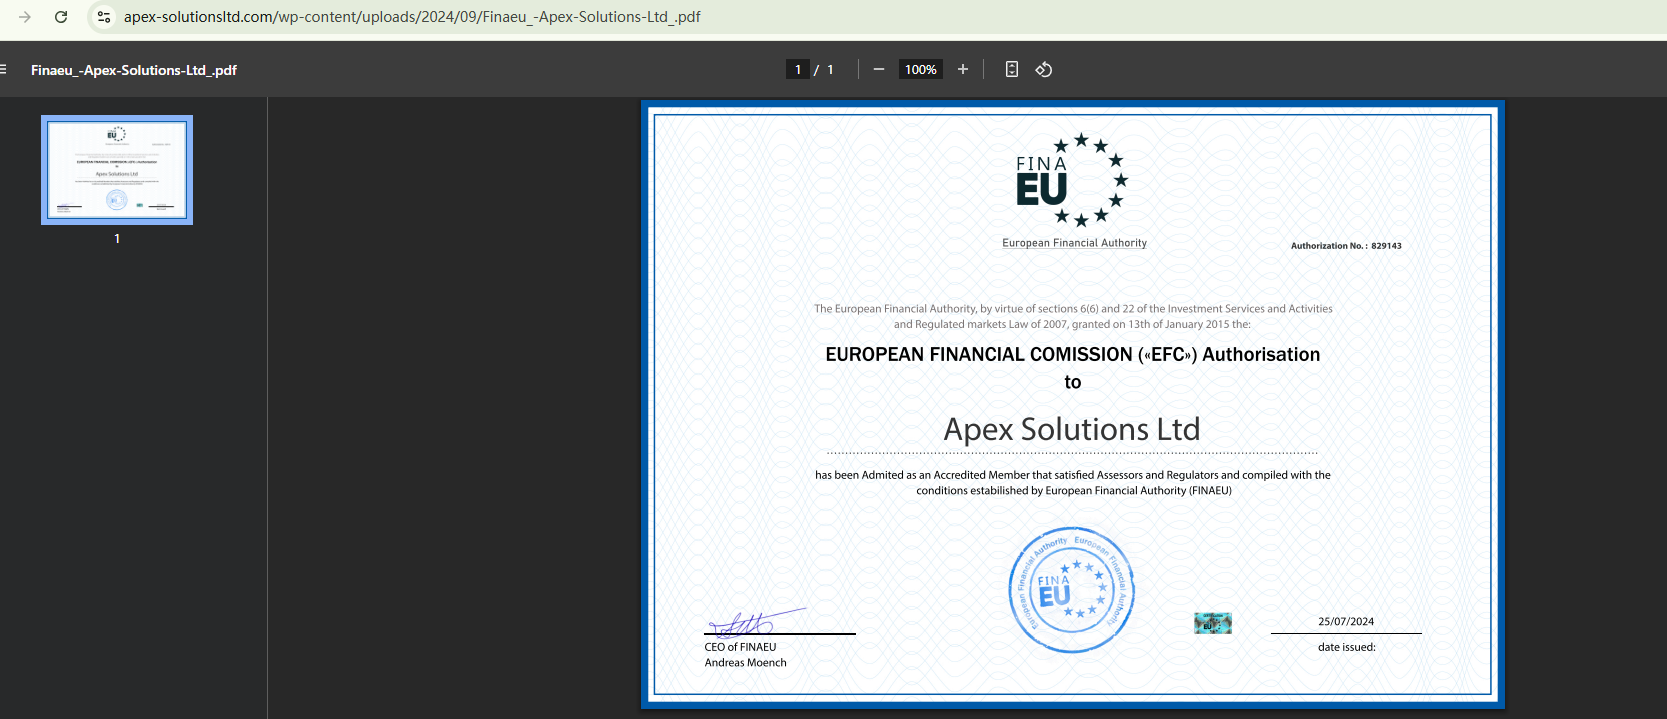Click the URL address bar
Viewport: 1667px width, 719px height.
(x=412, y=17)
